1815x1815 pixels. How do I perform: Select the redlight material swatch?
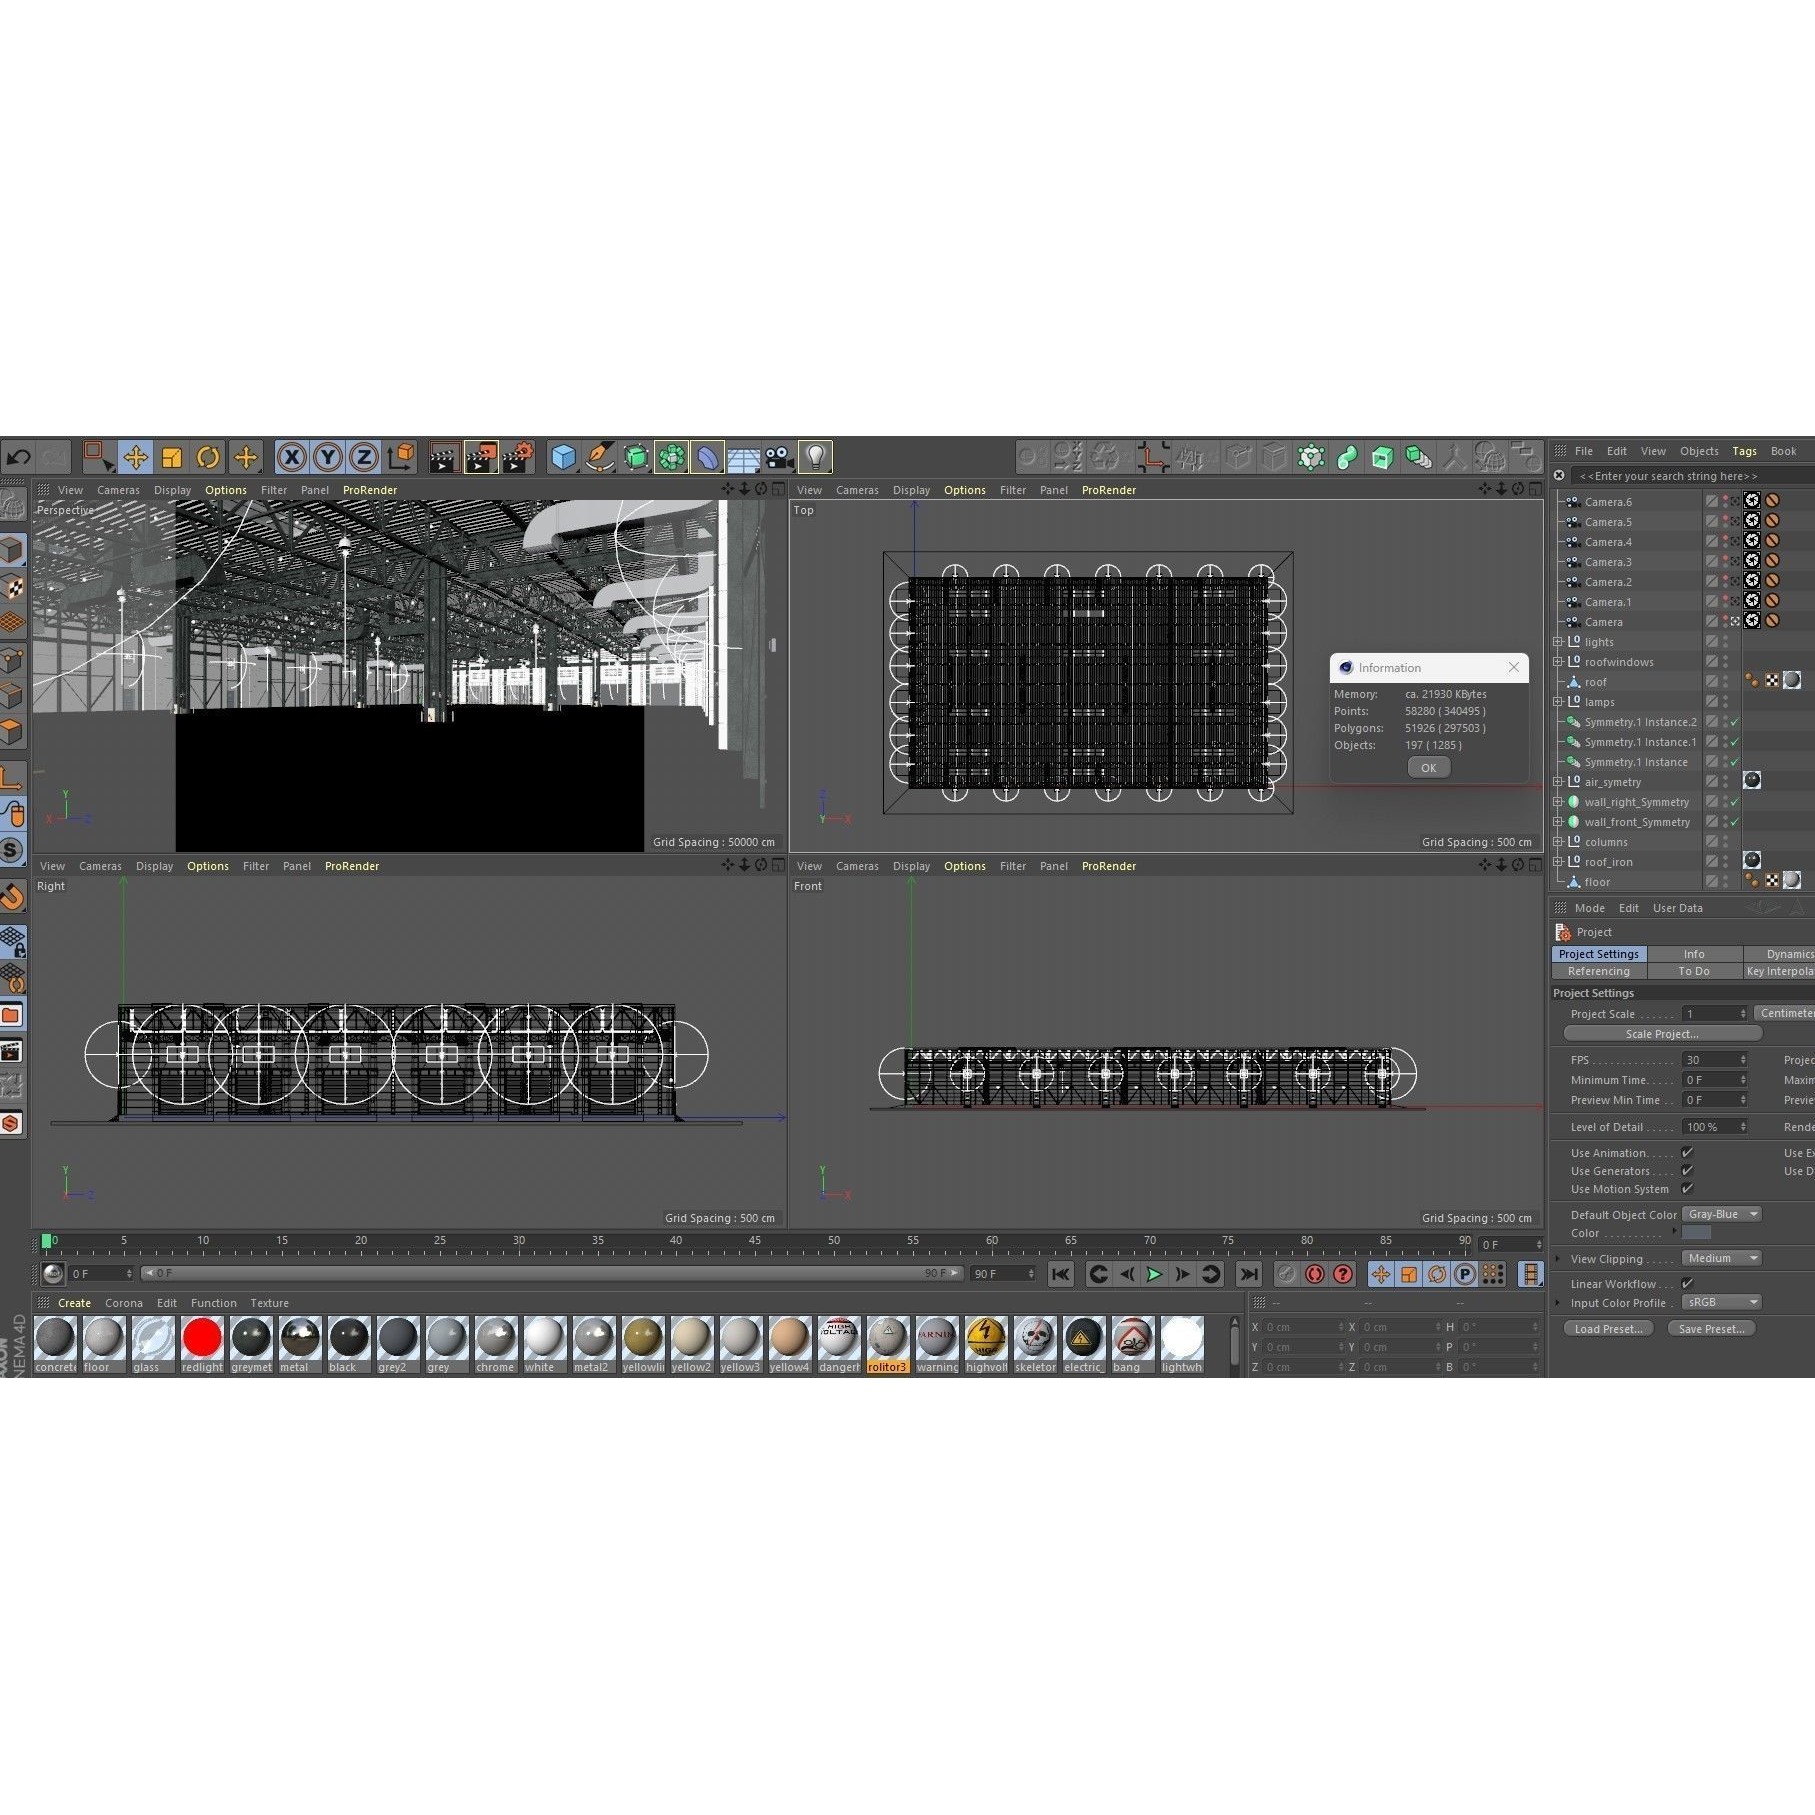[x=202, y=1338]
